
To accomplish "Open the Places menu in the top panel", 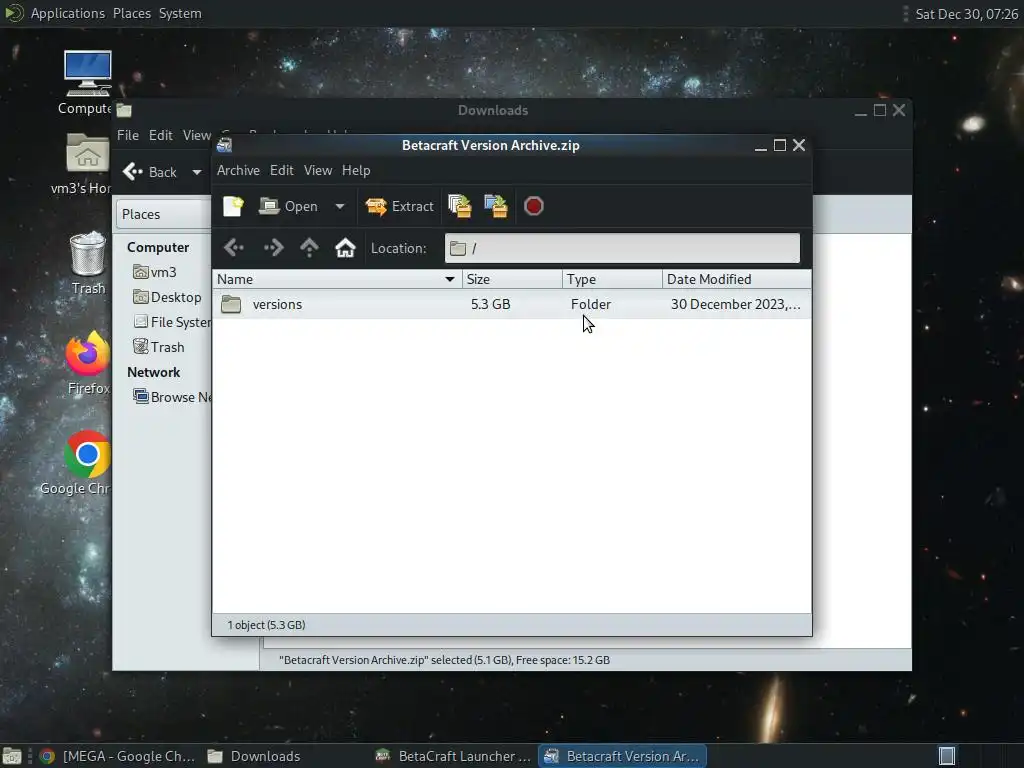I will (x=132, y=13).
